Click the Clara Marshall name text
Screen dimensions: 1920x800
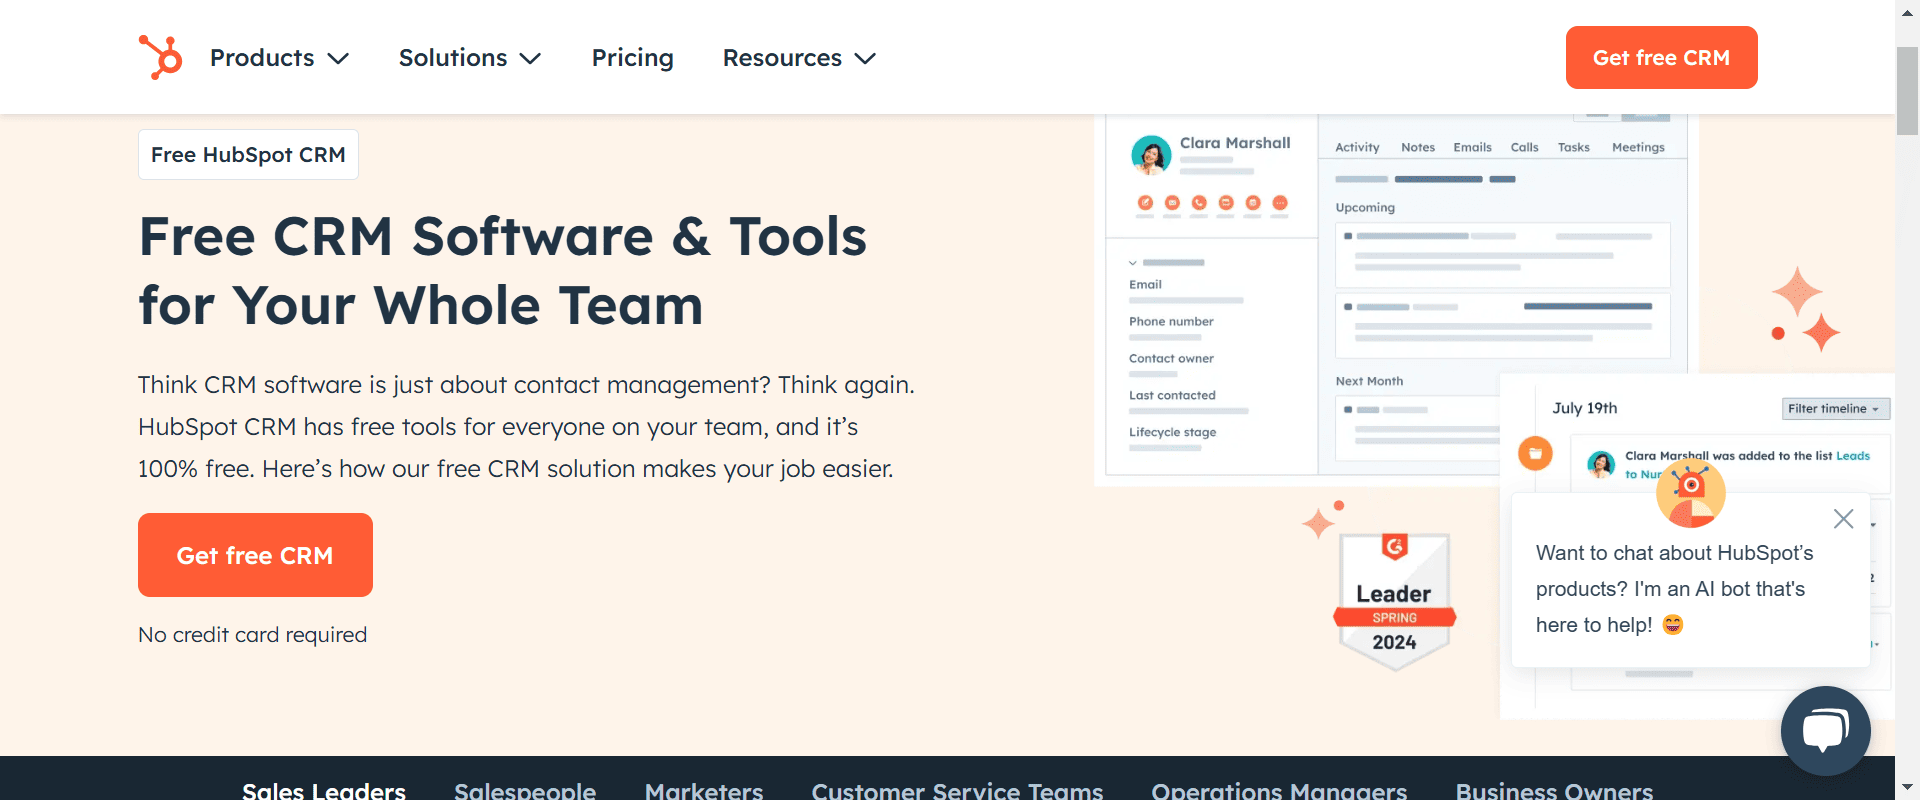(1235, 143)
